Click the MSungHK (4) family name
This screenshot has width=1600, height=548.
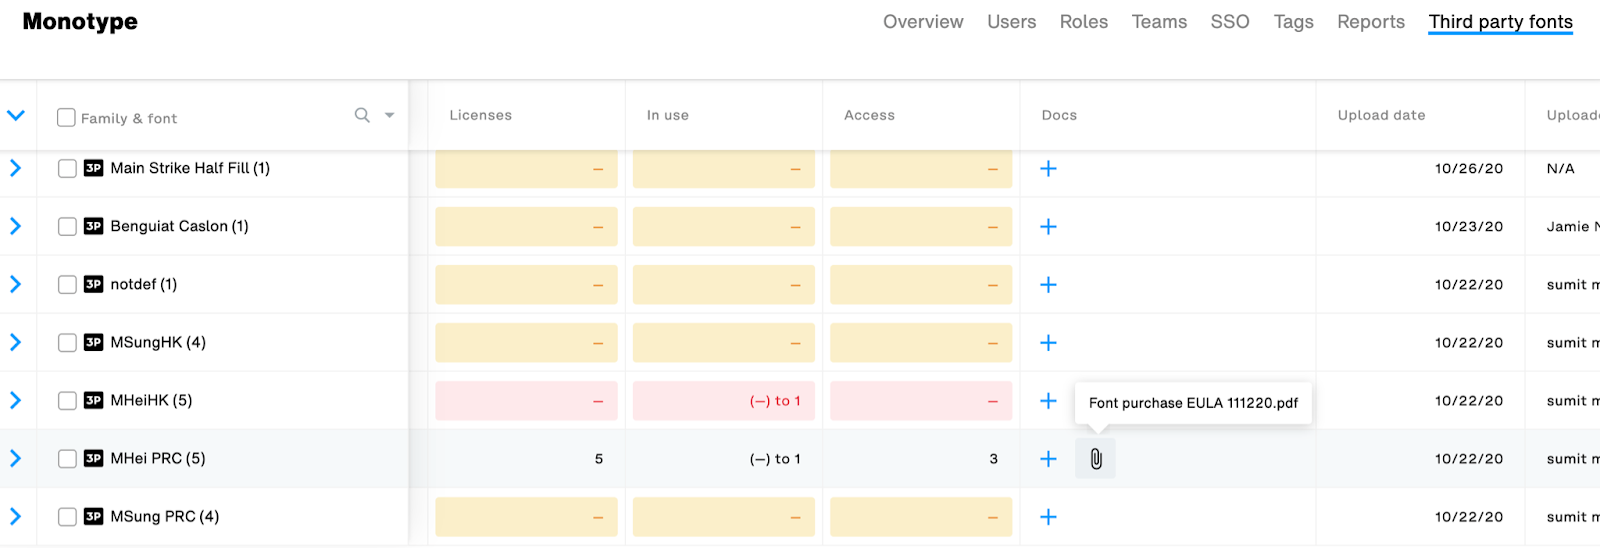(x=158, y=342)
